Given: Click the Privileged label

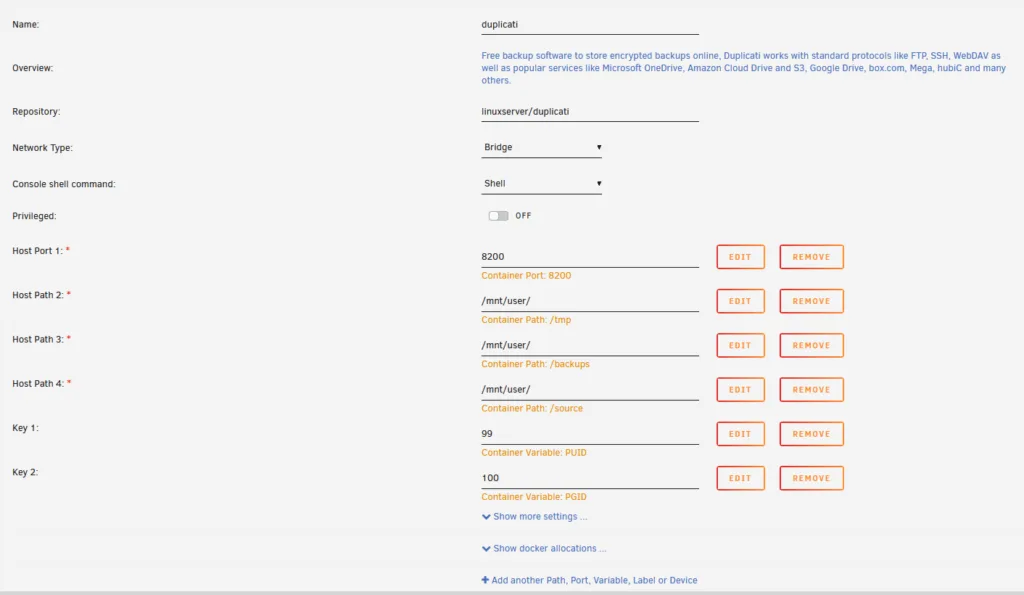Looking at the screenshot, I should [34, 216].
